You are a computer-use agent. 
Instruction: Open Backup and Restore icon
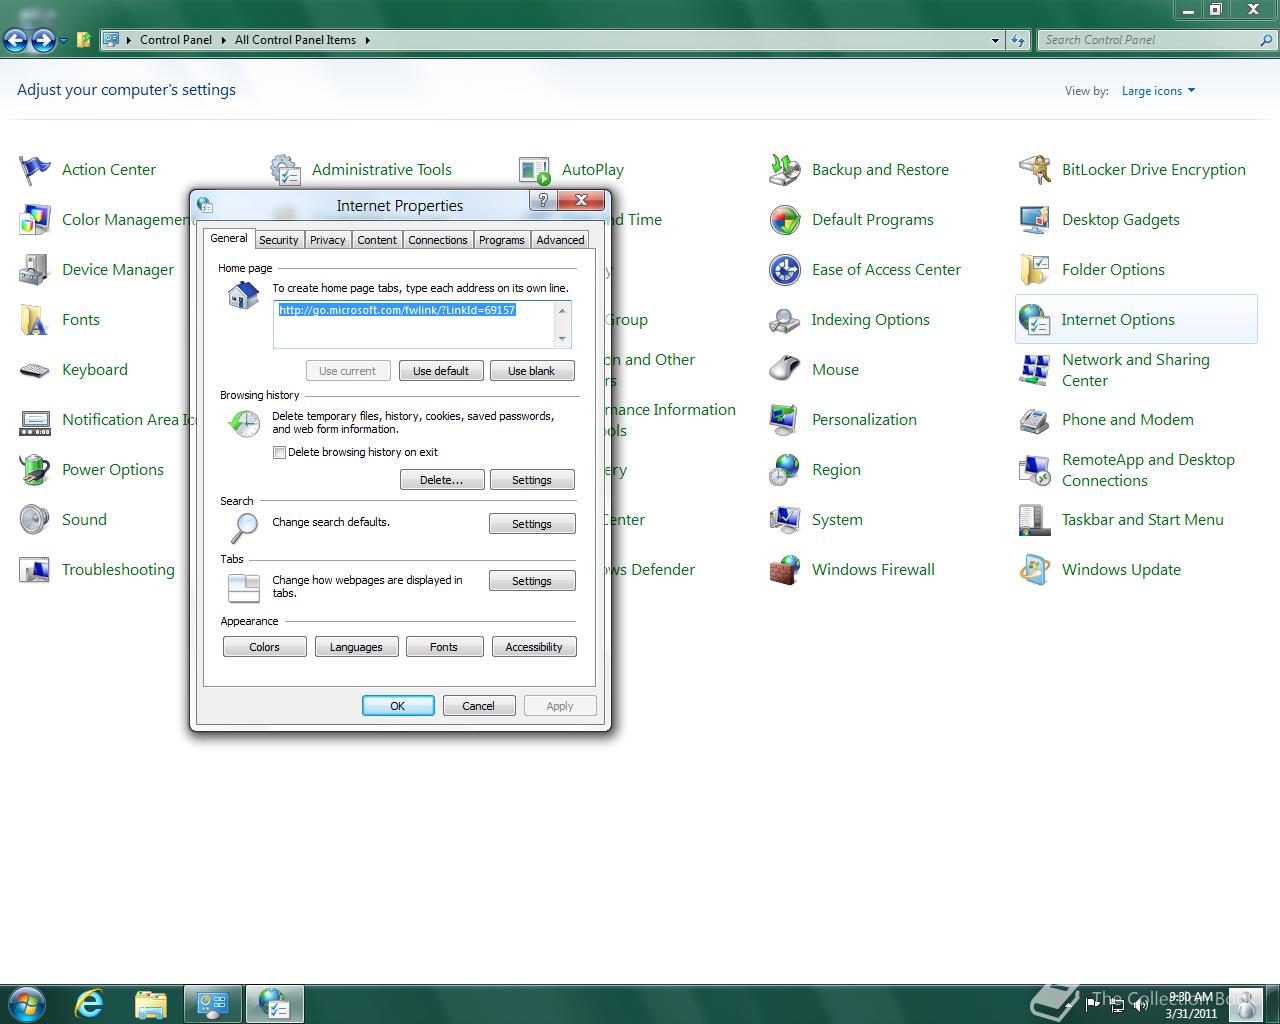pos(785,170)
